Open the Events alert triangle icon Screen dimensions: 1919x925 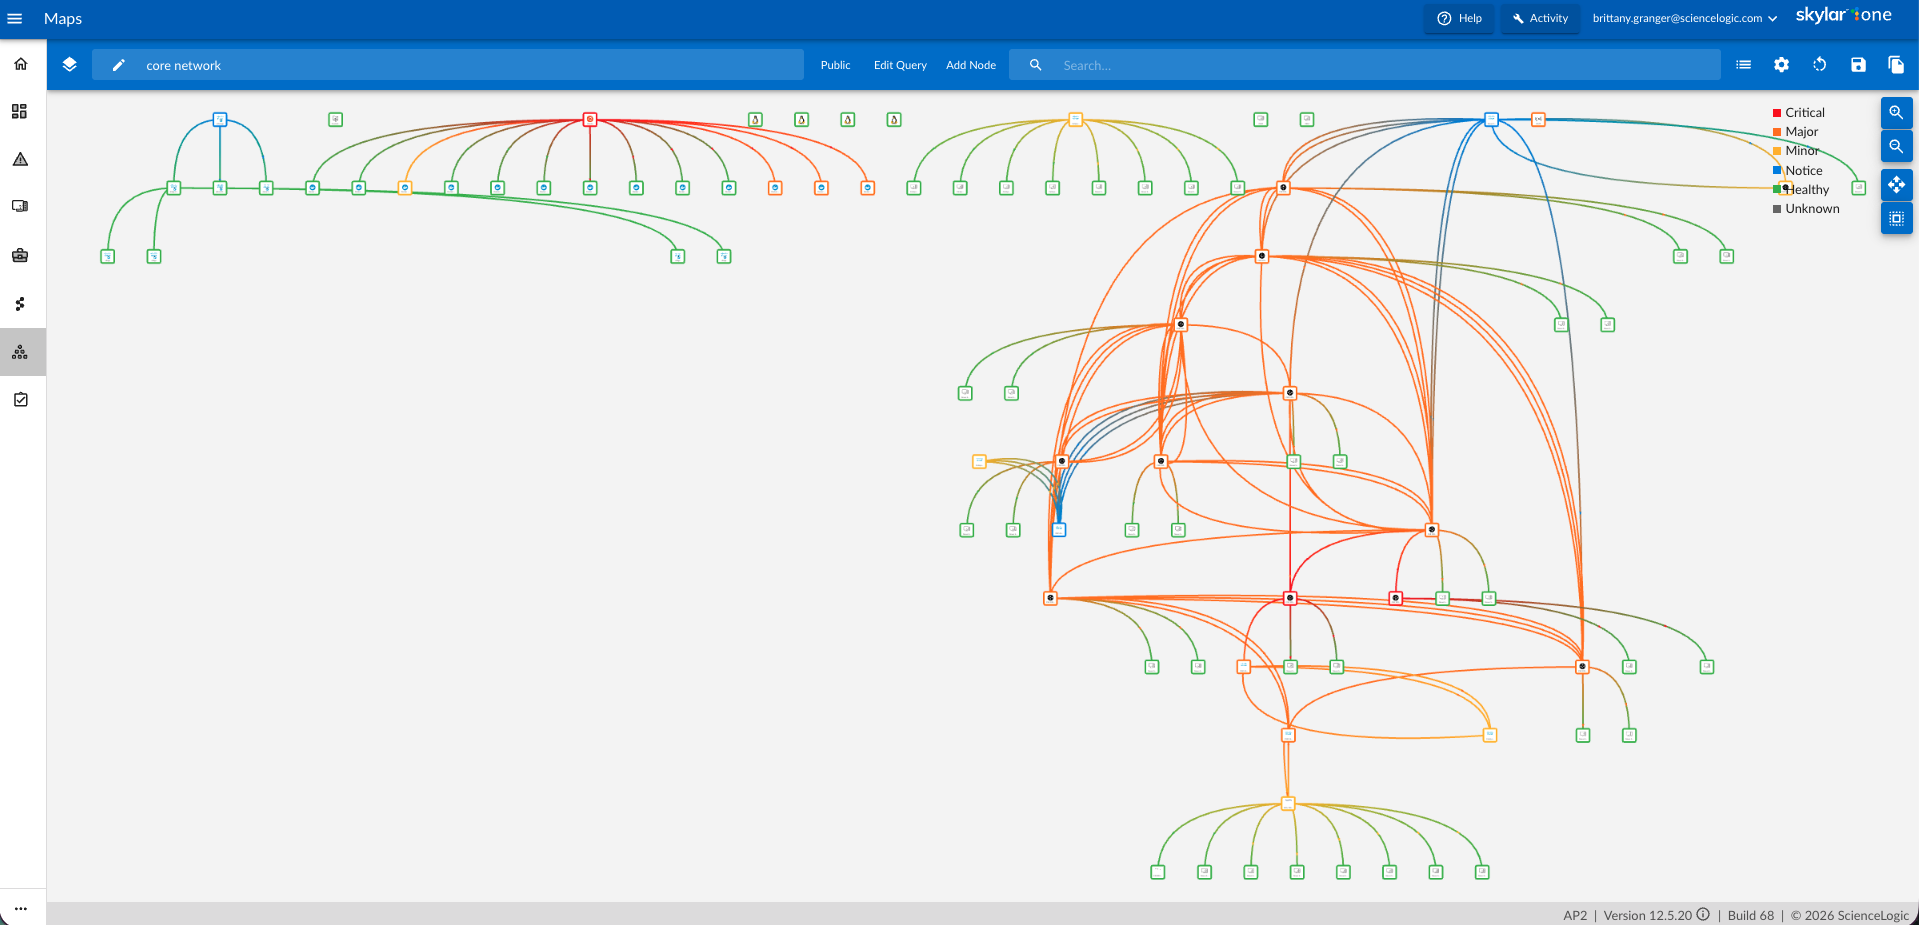point(20,159)
